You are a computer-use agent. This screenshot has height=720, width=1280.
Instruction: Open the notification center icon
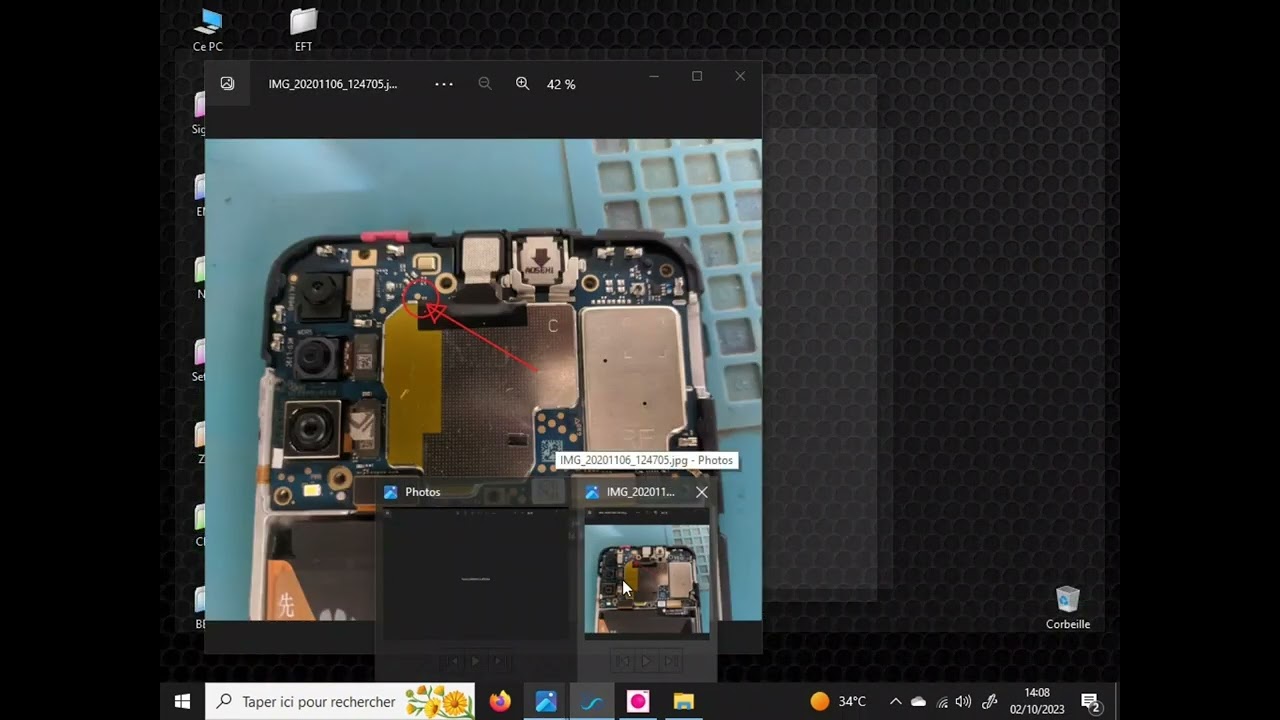[1090, 702]
